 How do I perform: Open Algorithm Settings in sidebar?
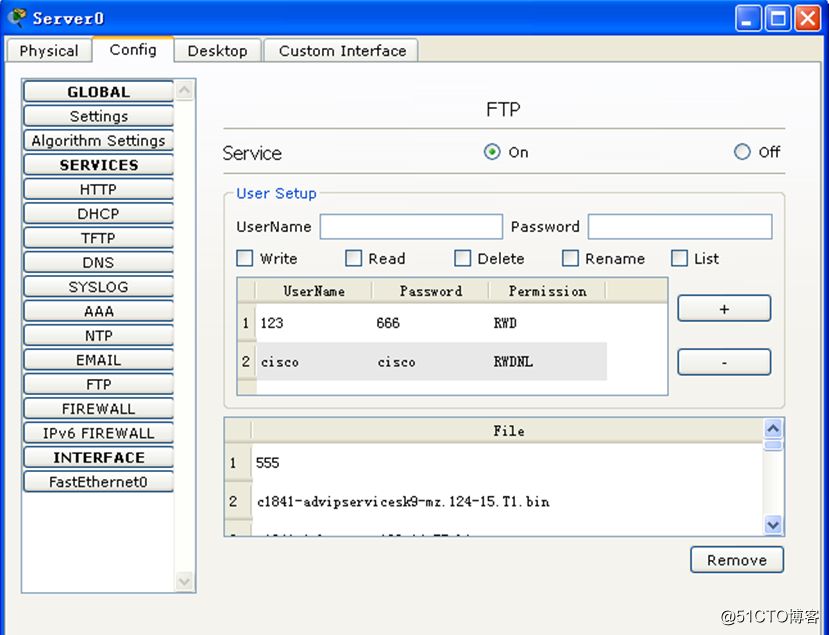click(98, 140)
